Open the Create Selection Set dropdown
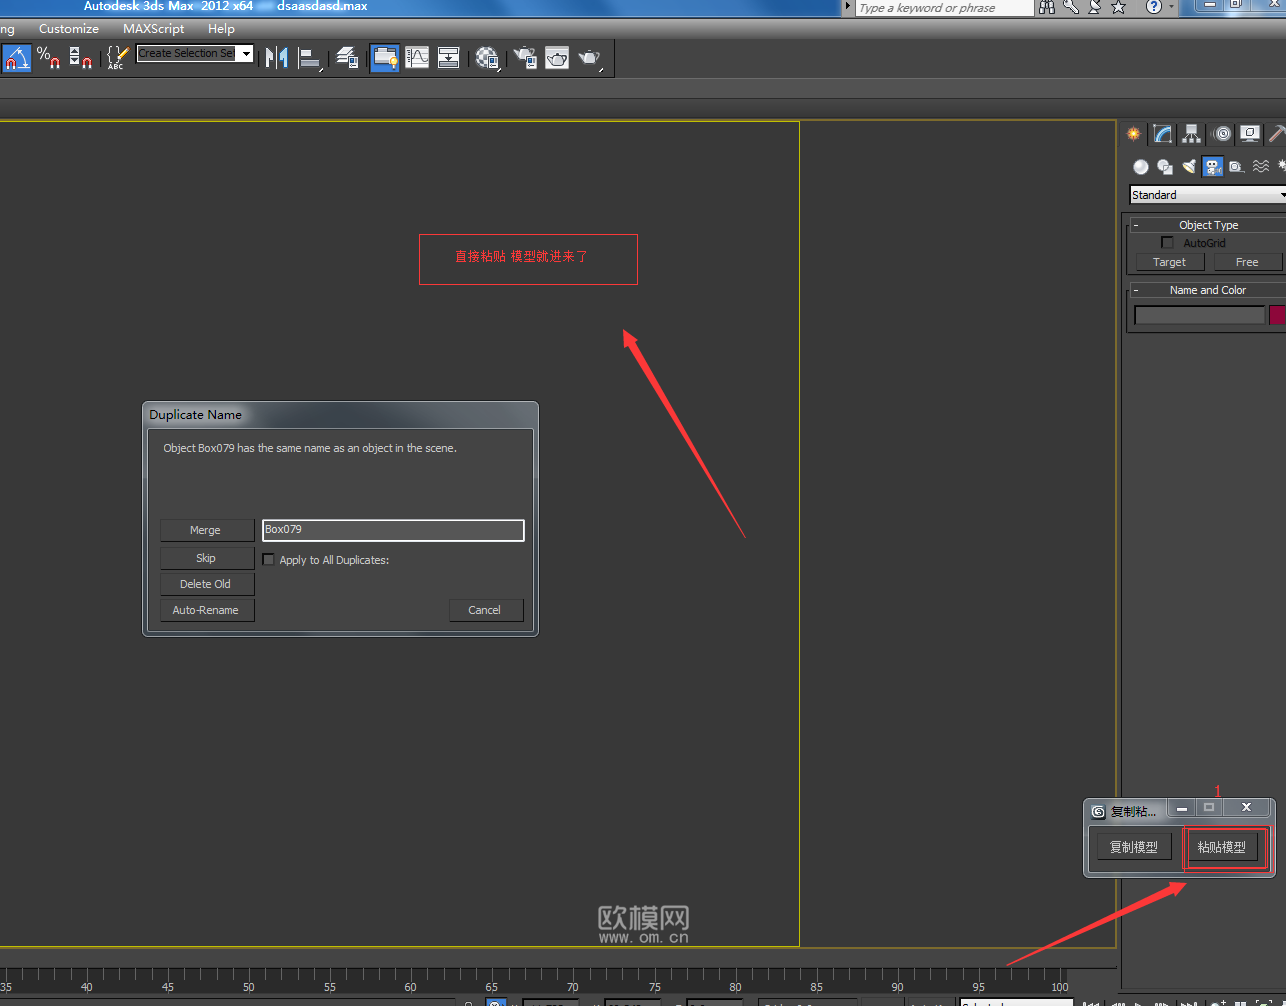The image size is (1286, 1006). click(x=246, y=54)
